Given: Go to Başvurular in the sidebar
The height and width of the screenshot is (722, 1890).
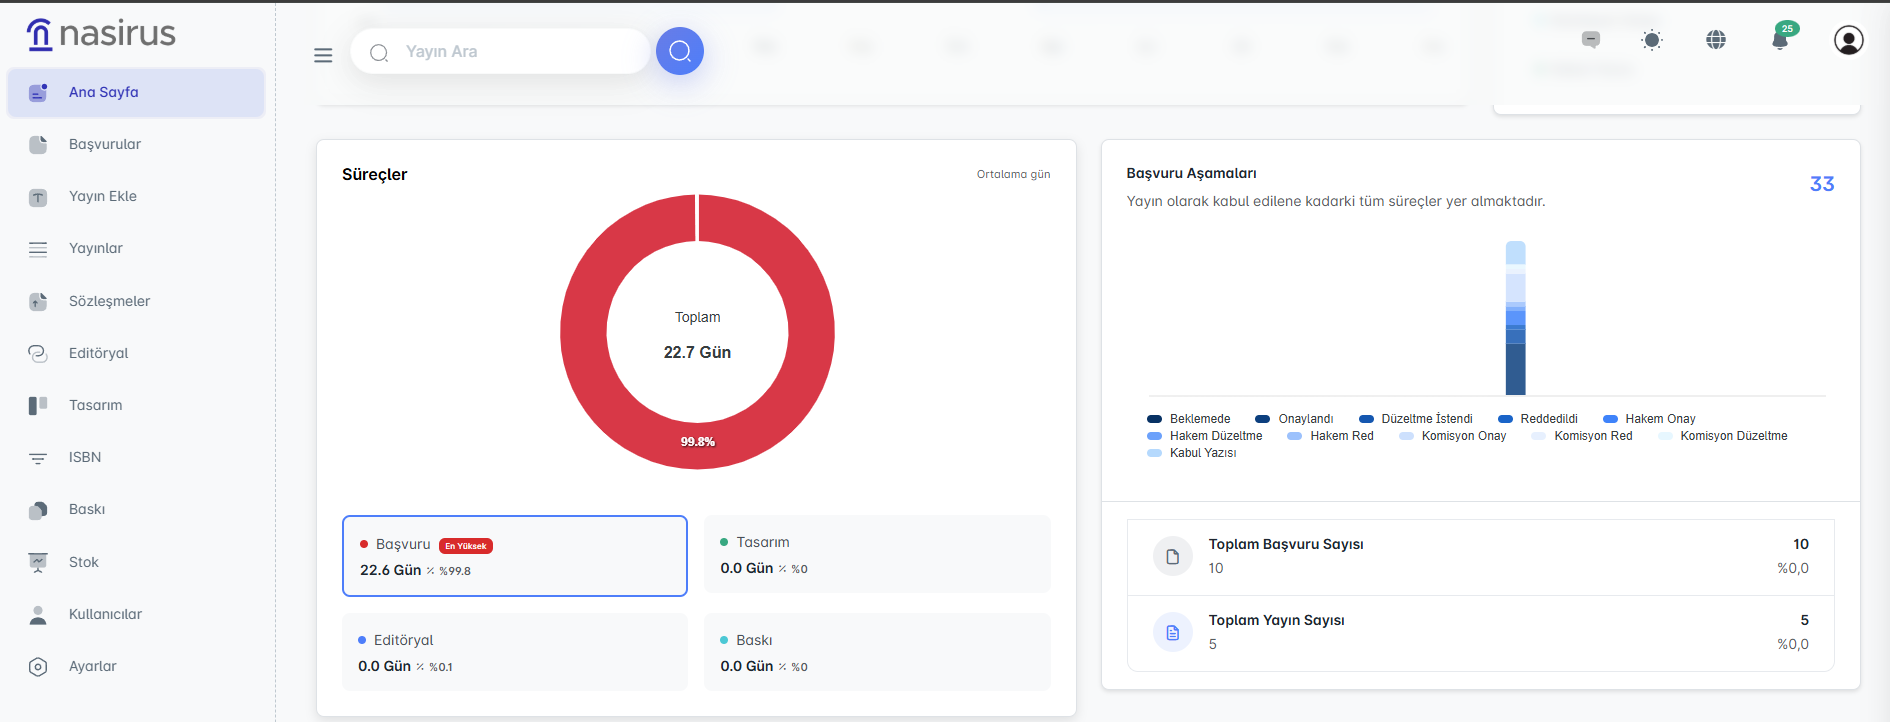Looking at the screenshot, I should click(105, 144).
